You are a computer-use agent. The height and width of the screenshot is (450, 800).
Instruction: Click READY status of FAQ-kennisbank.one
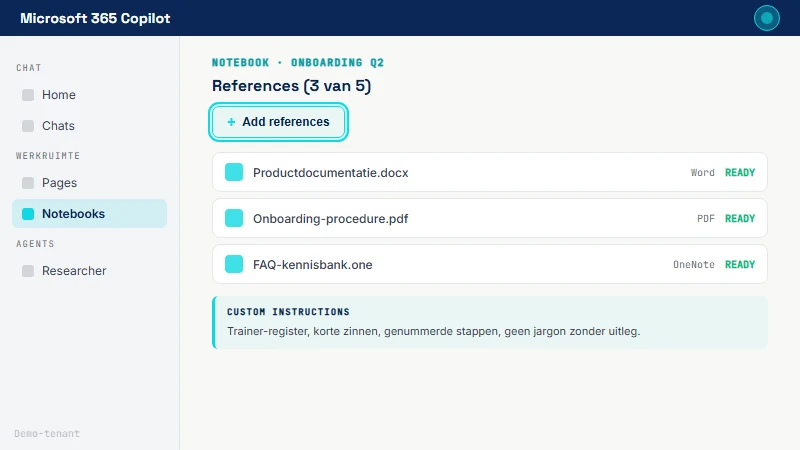point(740,264)
